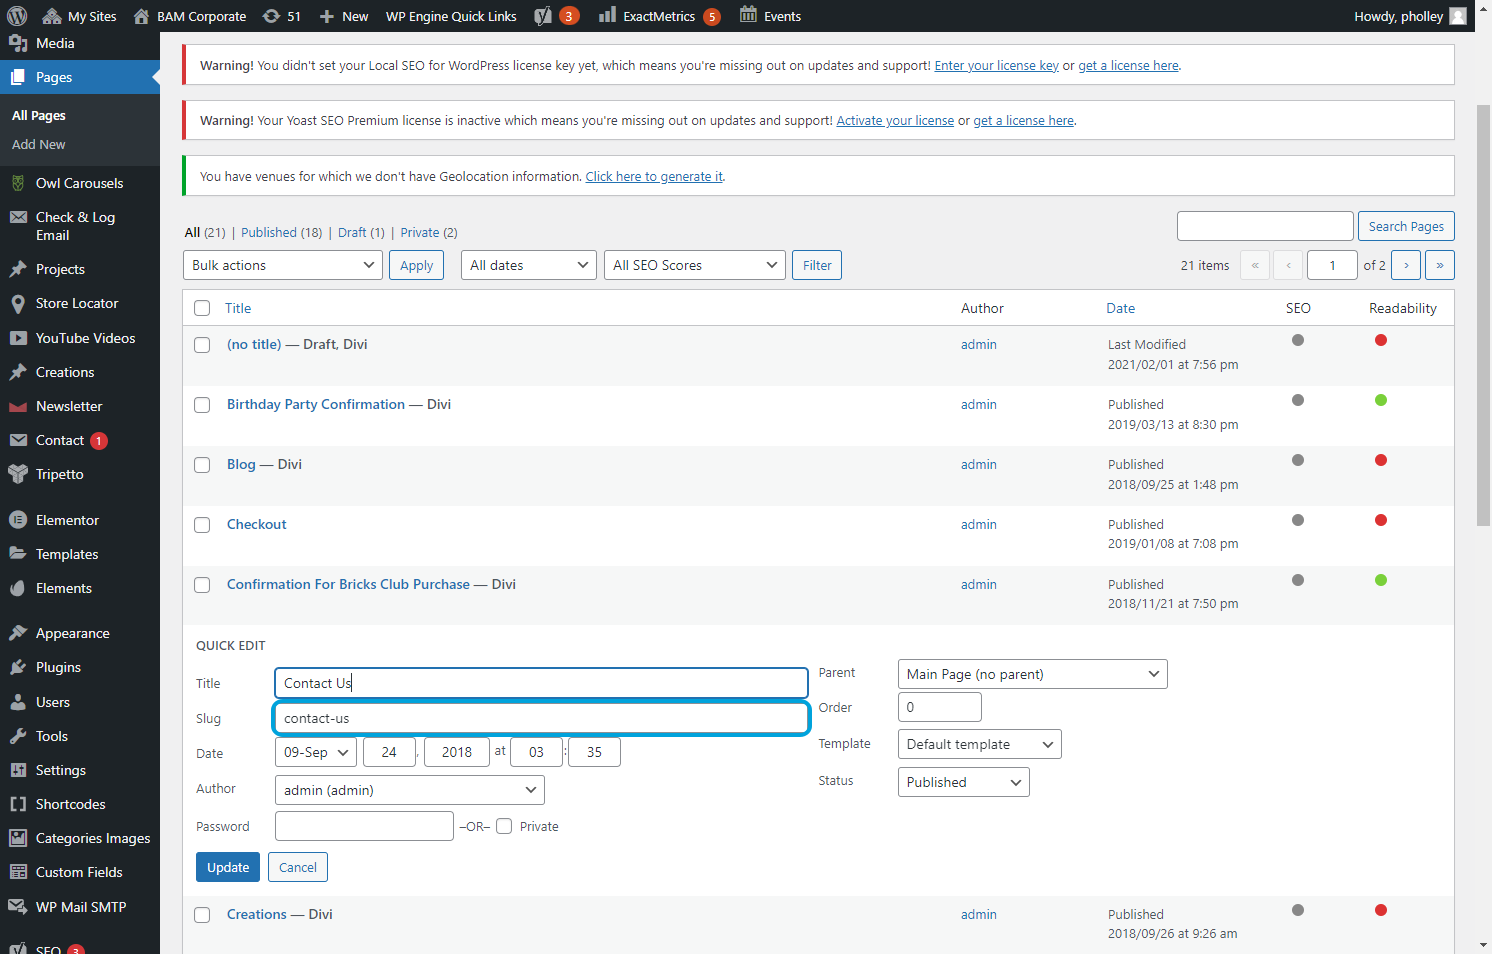Open Owl Carousels sidebar icon

(18, 183)
